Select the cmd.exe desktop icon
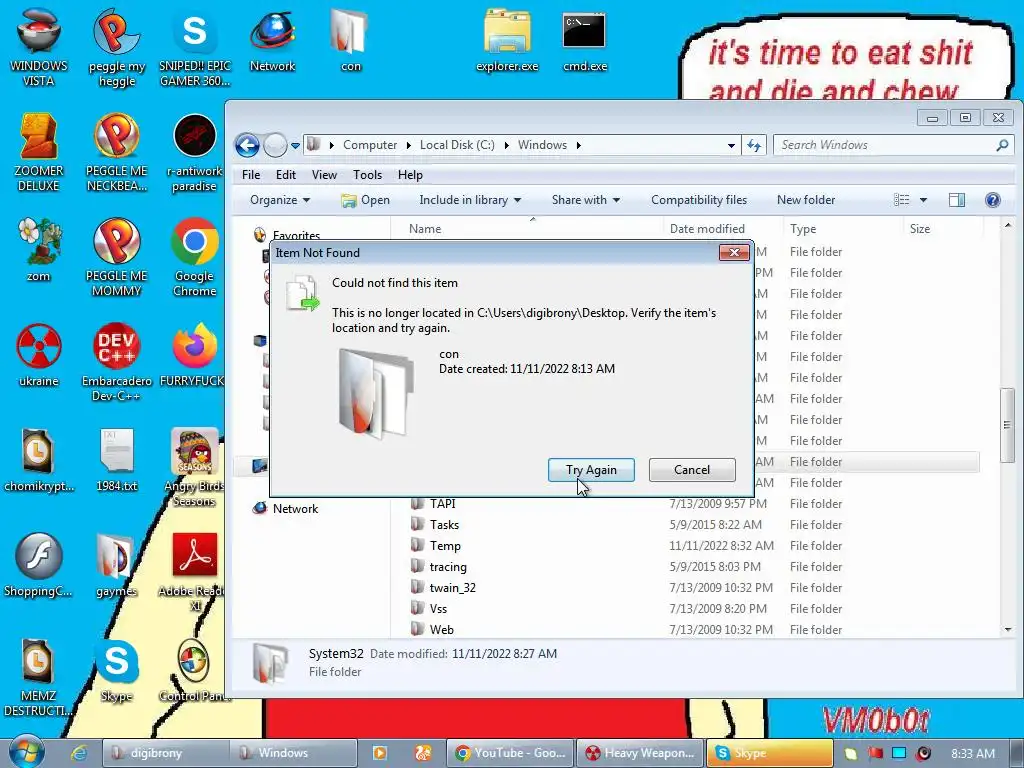 (x=585, y=40)
